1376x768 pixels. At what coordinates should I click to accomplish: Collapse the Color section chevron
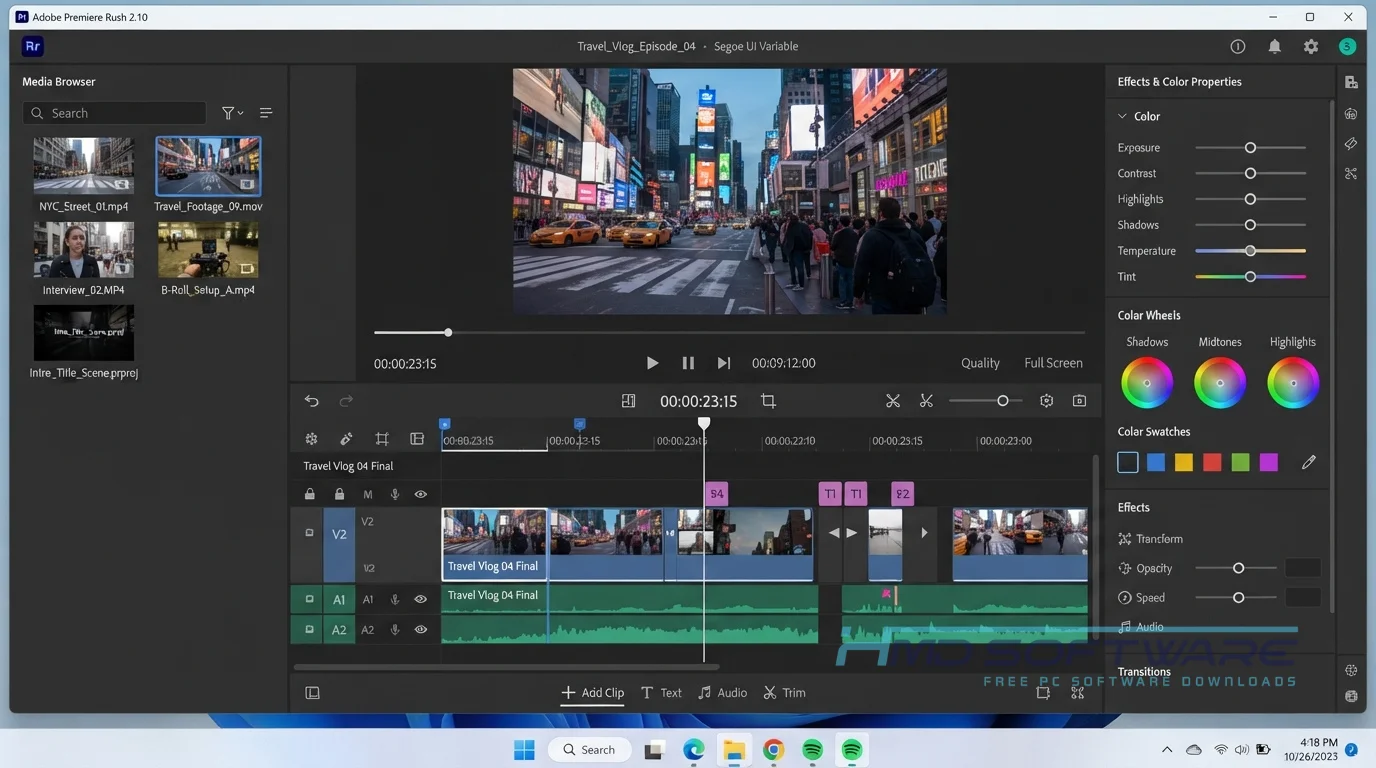tap(1123, 116)
